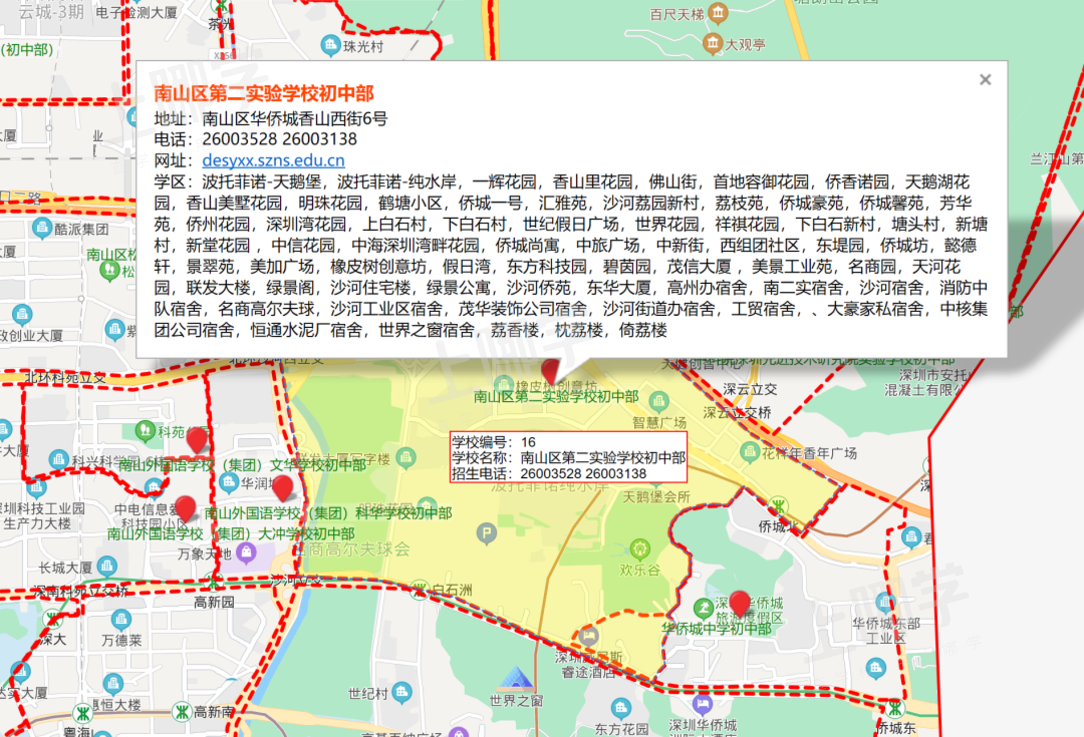Click the 高新南 metro station icon
The width and height of the screenshot is (1084, 737).
pyautogui.click(x=181, y=711)
